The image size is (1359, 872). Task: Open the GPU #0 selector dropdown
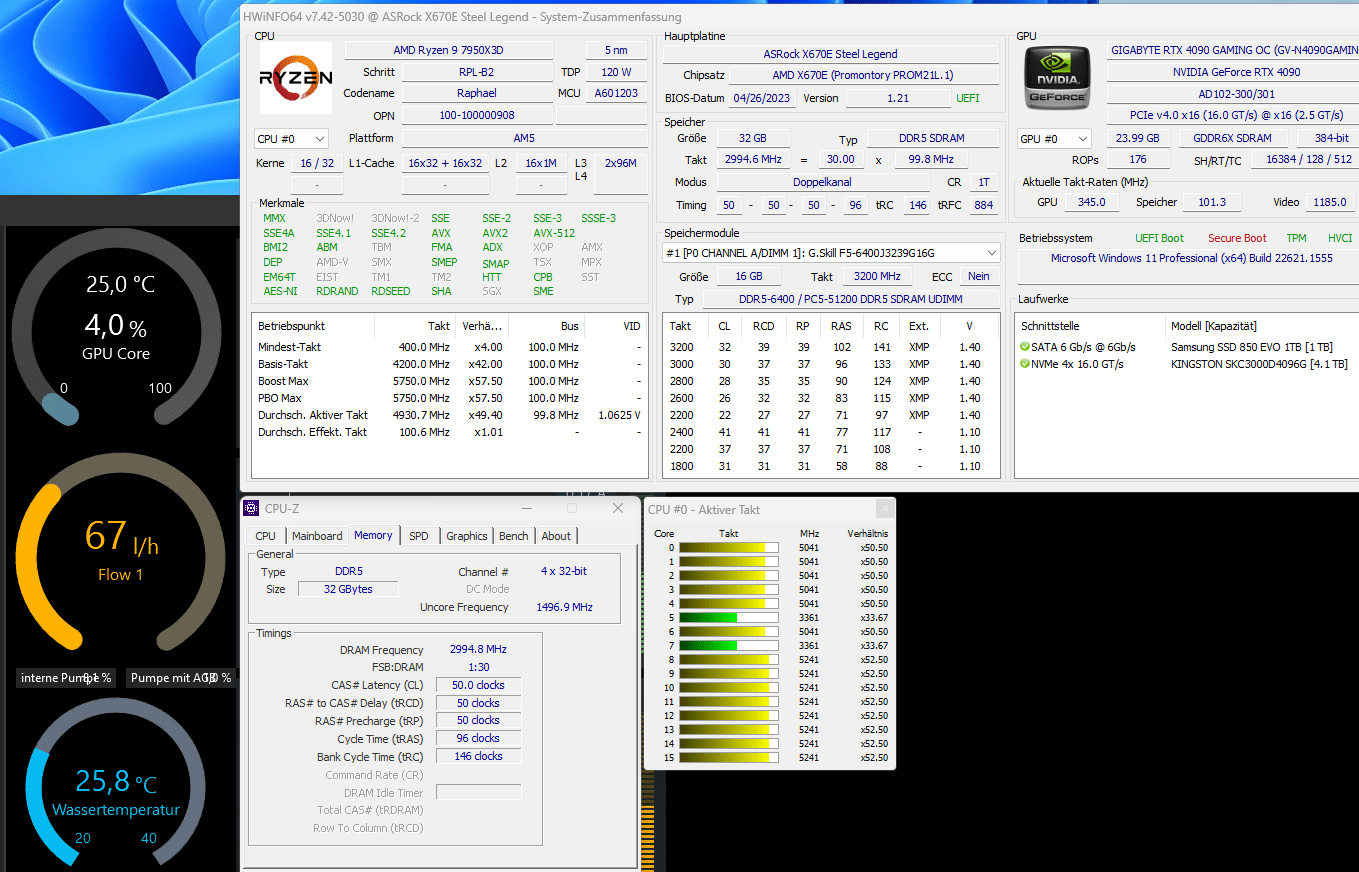coord(1054,139)
